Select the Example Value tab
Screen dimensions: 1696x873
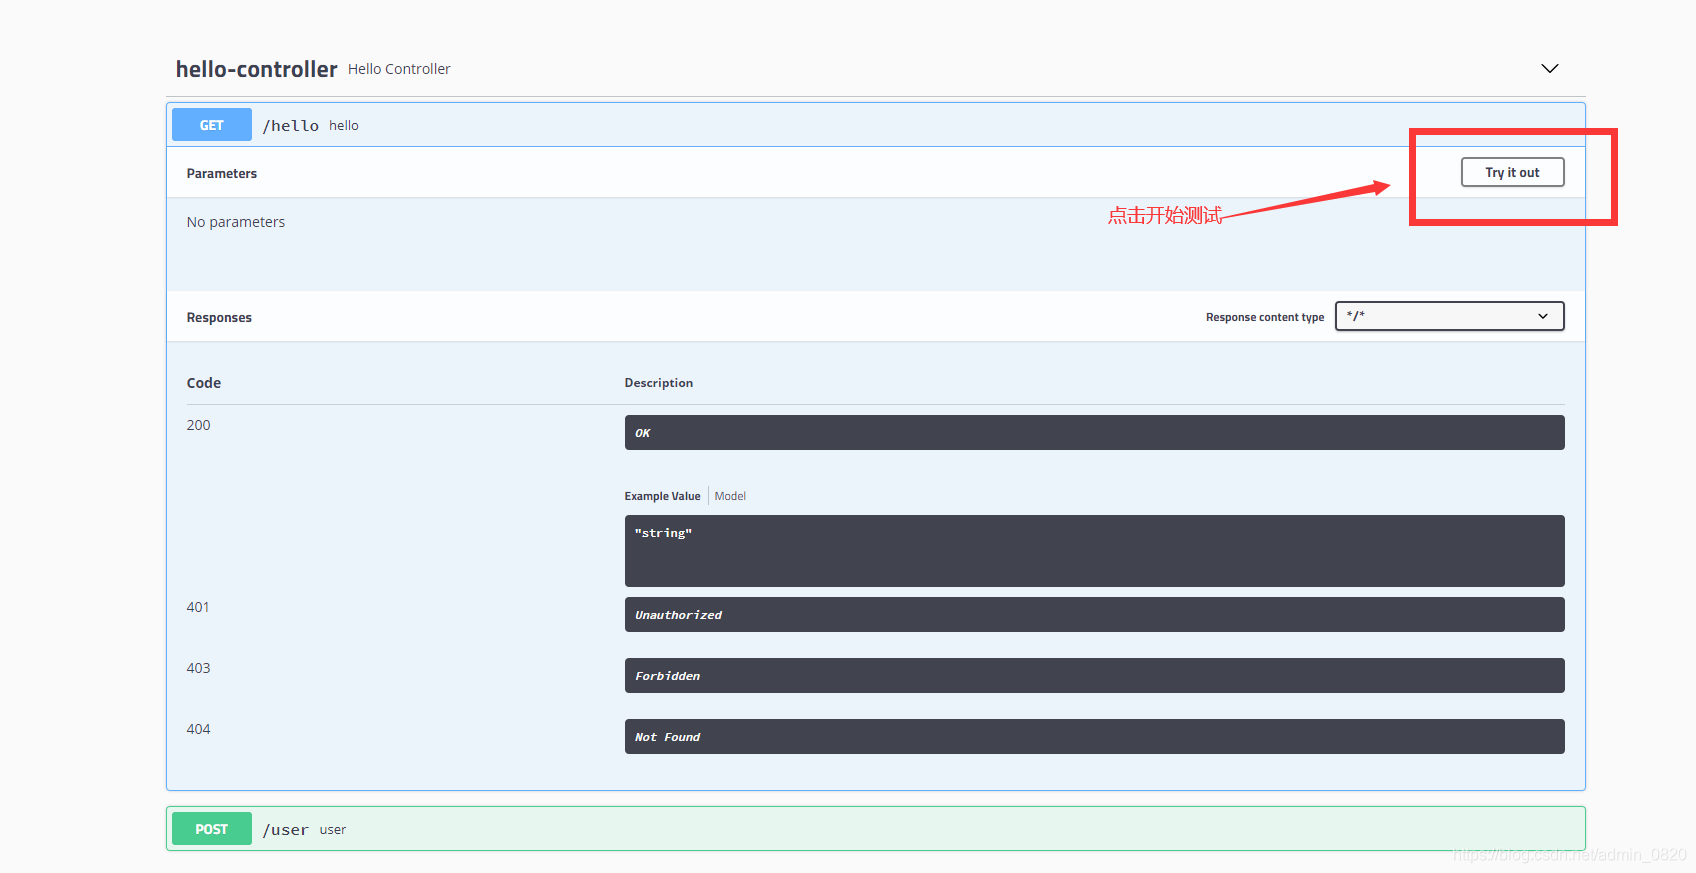coord(662,496)
